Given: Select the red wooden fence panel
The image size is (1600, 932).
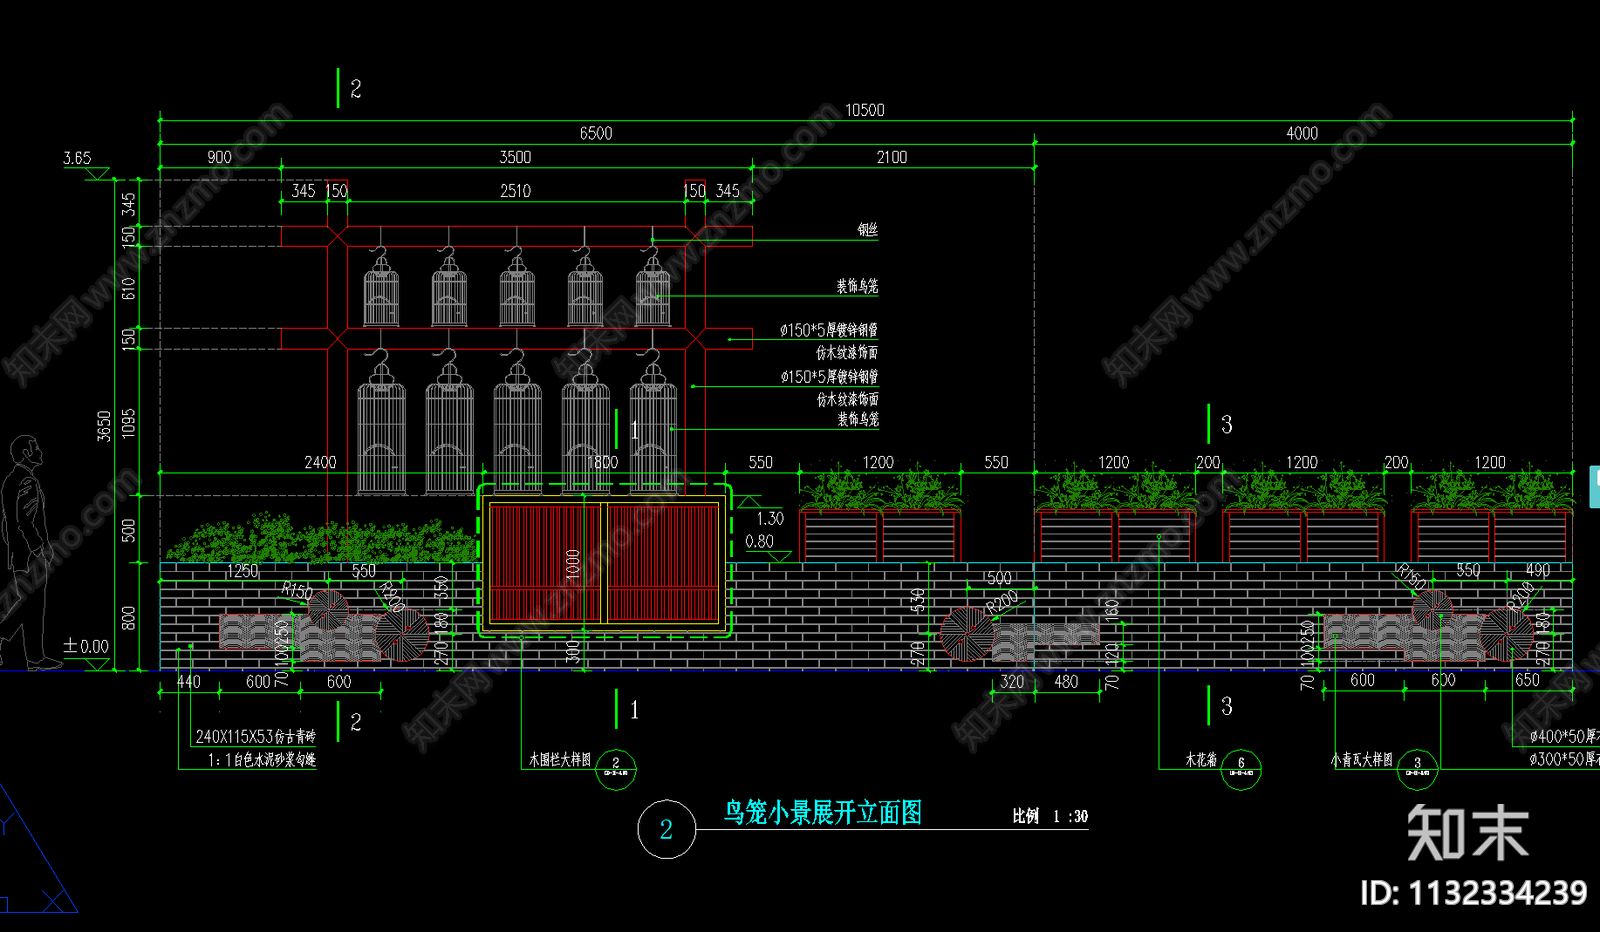Looking at the screenshot, I should (604, 563).
